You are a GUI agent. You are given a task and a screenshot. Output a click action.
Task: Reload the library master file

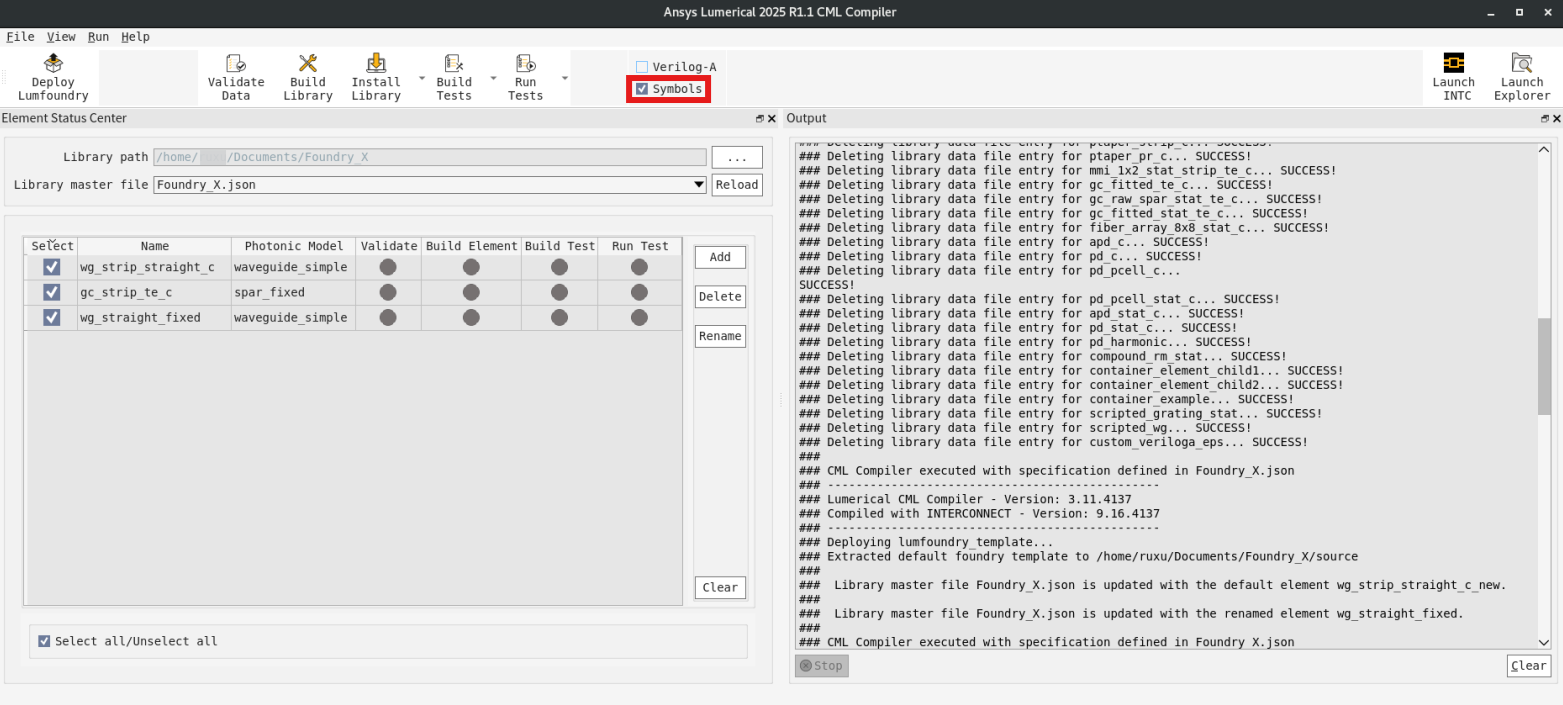pyautogui.click(x=737, y=185)
